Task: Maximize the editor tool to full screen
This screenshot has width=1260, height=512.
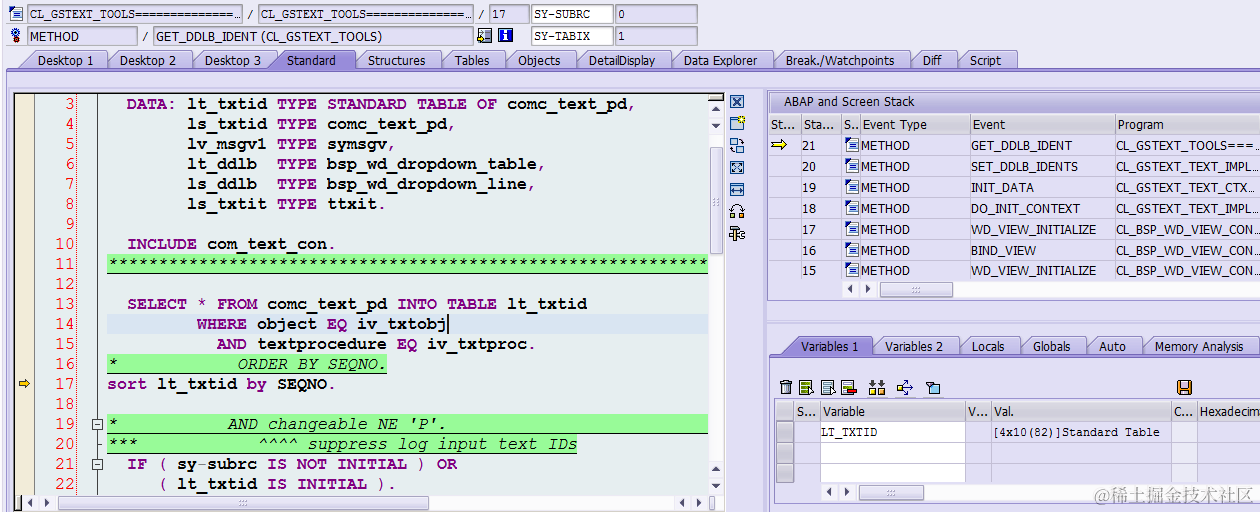Action: point(737,168)
